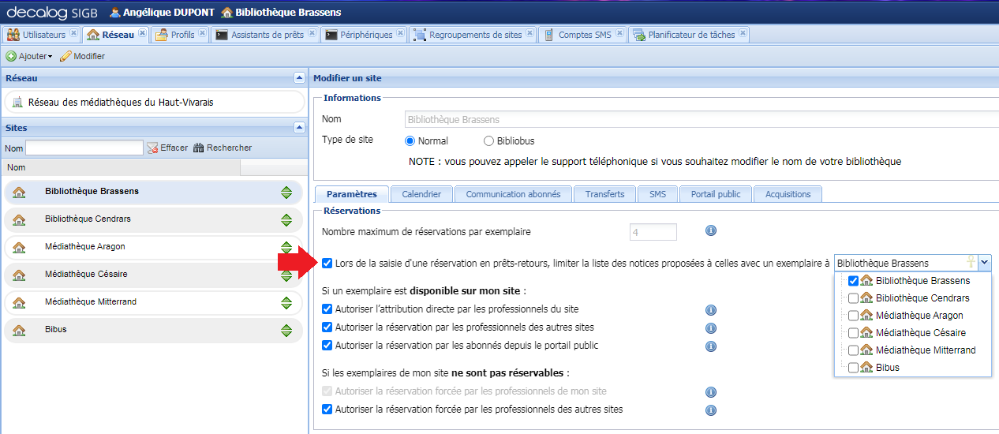Toggle réservation par abonnés depuis portail public
The image size is (999, 434).
(327, 345)
